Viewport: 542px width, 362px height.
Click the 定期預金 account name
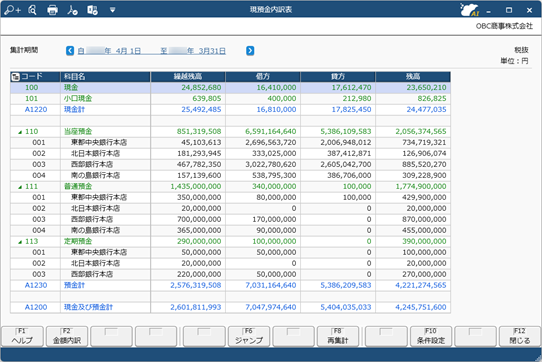[x=78, y=241]
